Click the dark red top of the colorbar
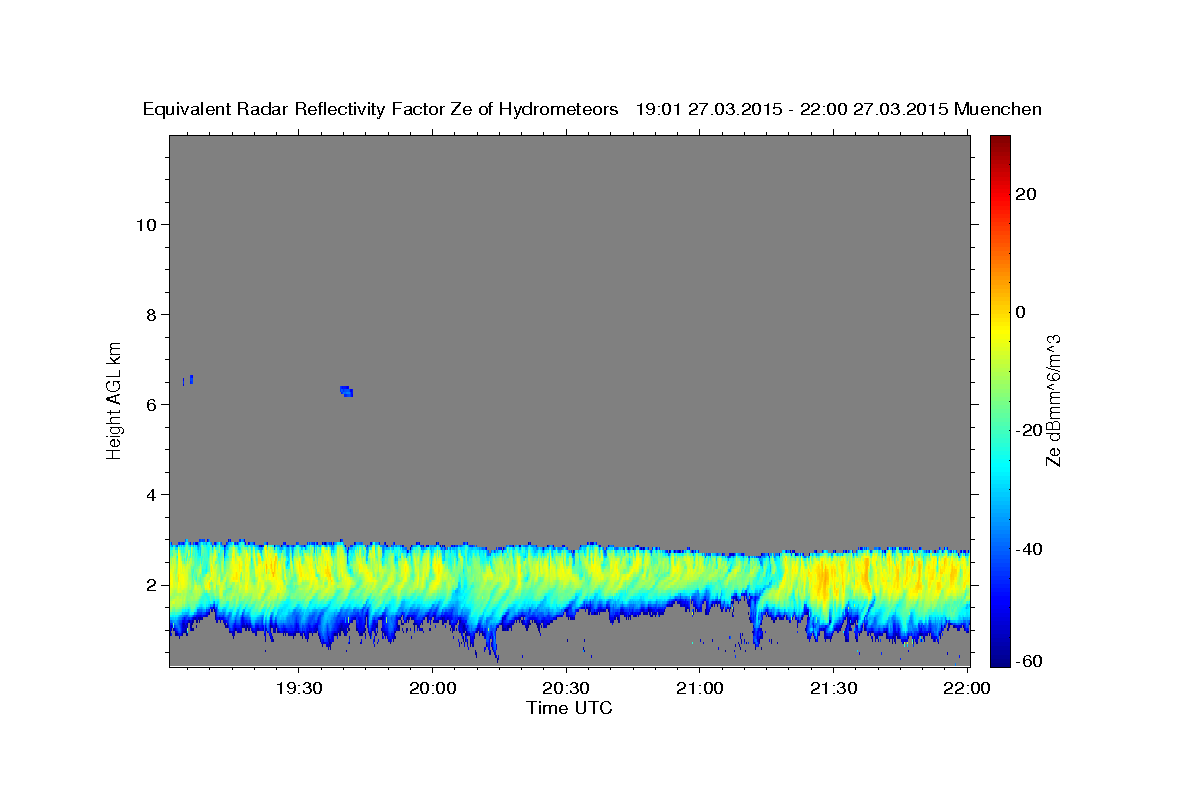 point(999,145)
